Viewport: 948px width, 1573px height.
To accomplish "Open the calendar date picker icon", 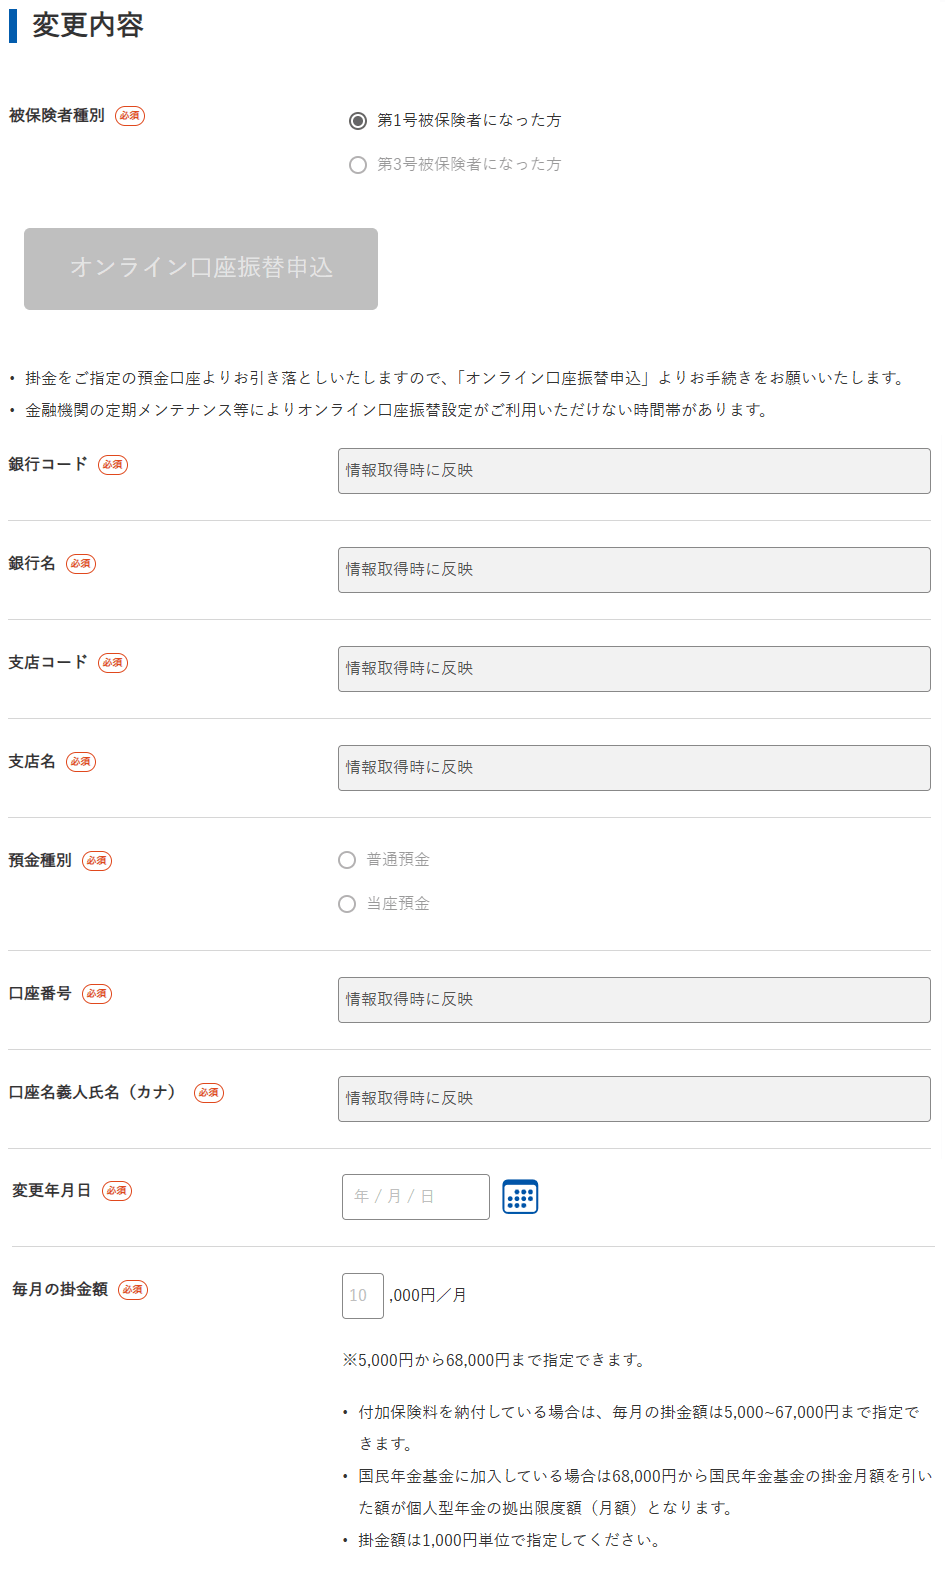I will click(520, 1197).
